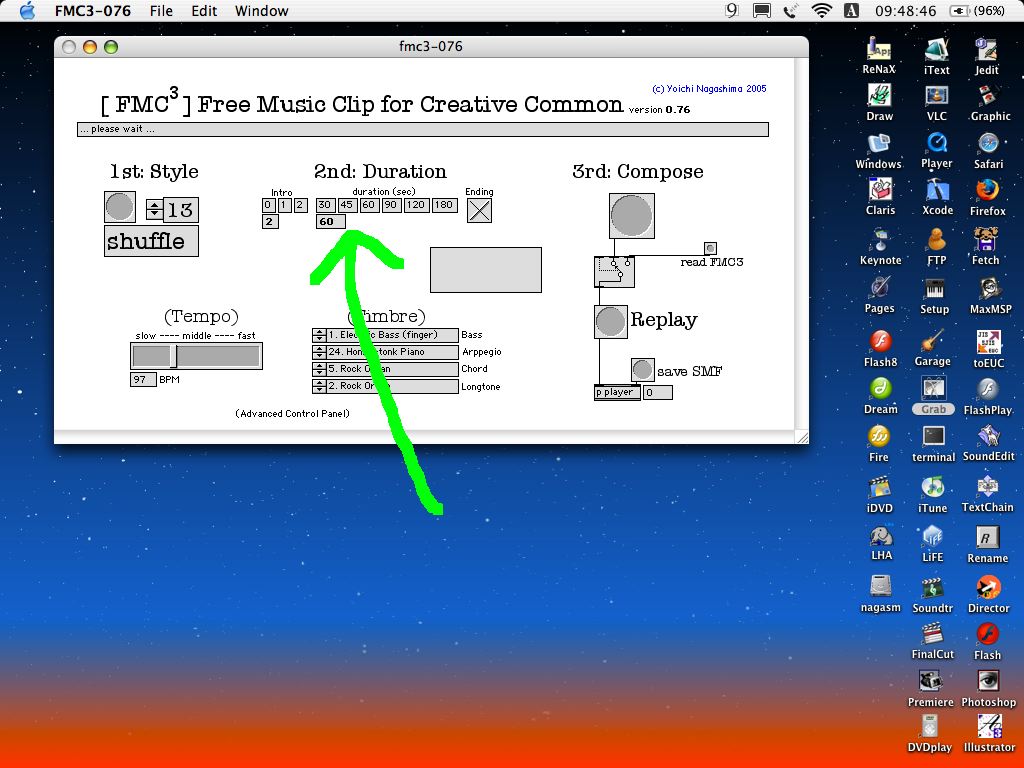Open the Apple menu
This screenshot has height=768, width=1024.
point(27,10)
